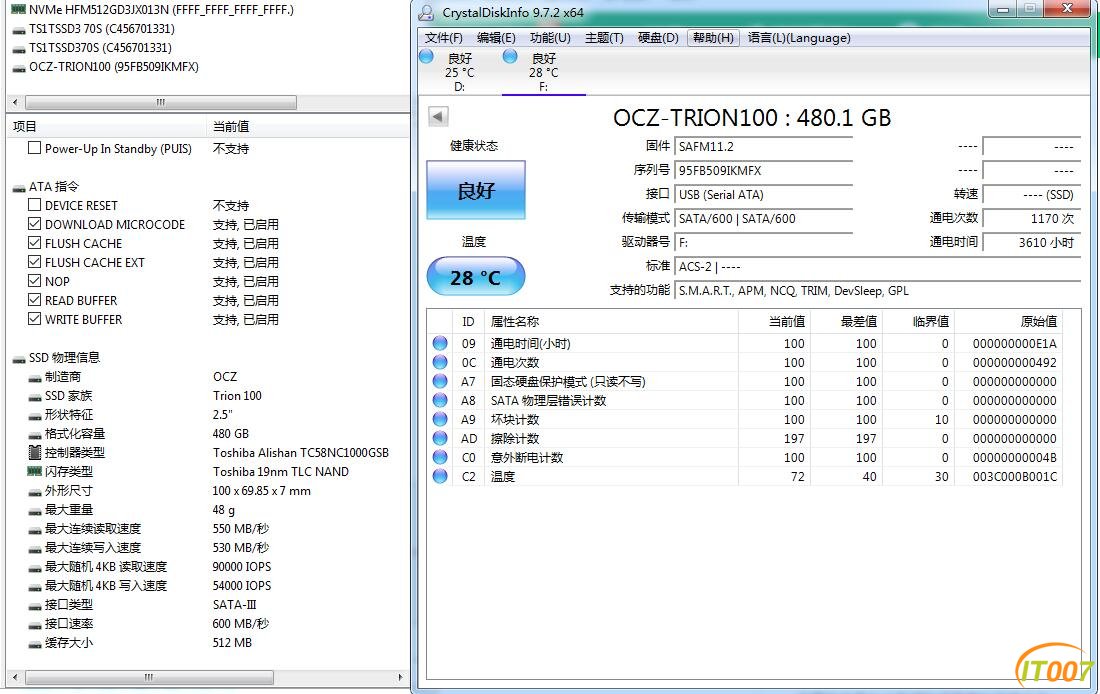Viewport: 1100px width, 694px height.
Task: Click the 当前值 column header in left panel
Action: (307, 126)
